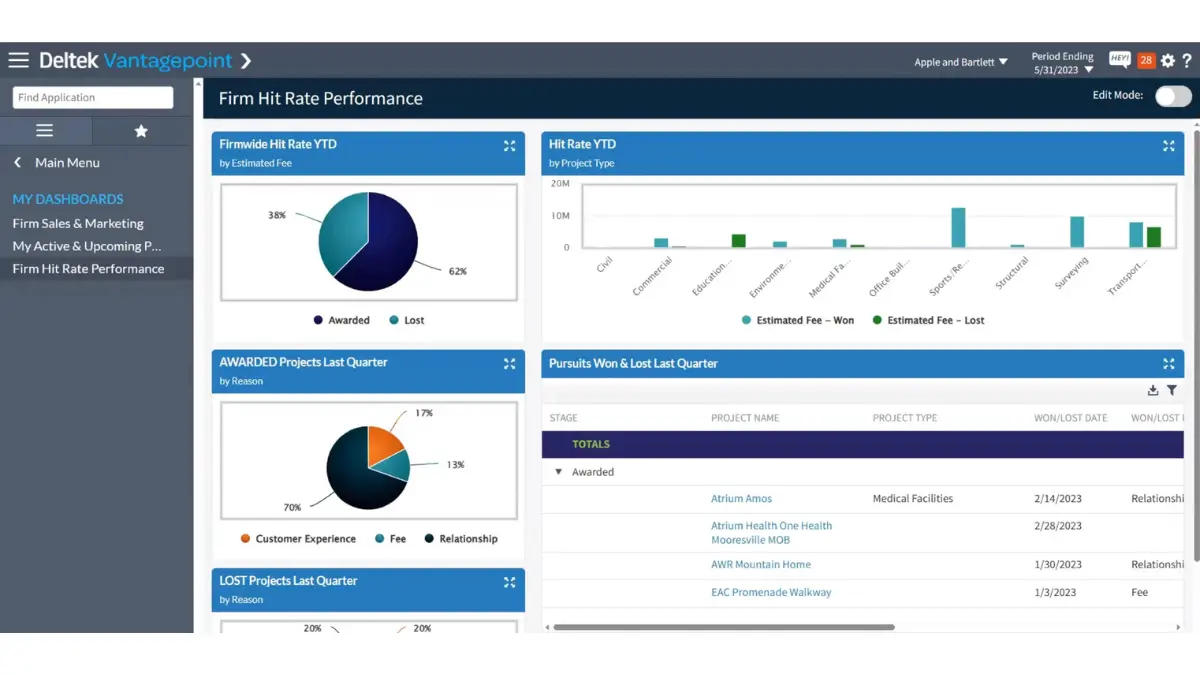Maximize the Hit Rate YTD chart
The width and height of the screenshot is (1200, 675).
coord(1169,146)
